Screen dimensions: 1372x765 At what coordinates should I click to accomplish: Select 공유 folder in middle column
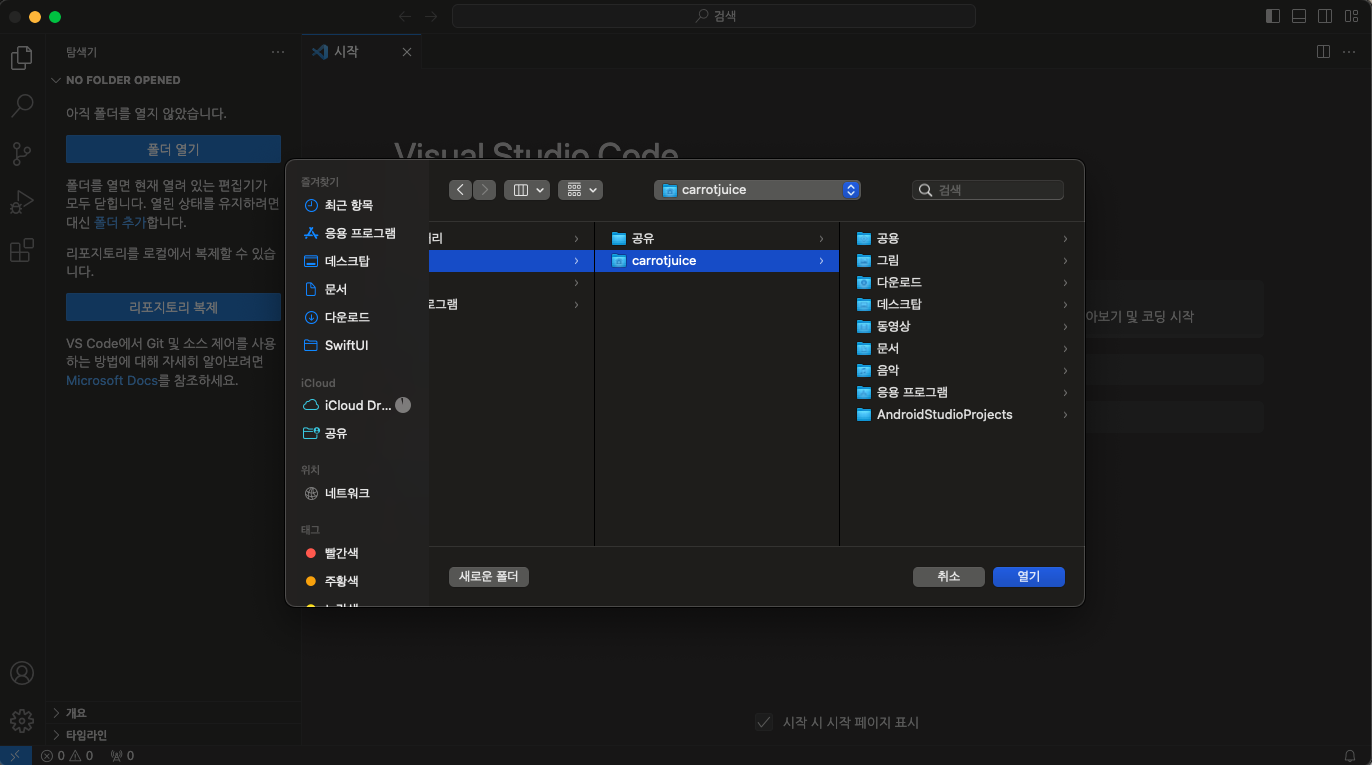[717, 238]
